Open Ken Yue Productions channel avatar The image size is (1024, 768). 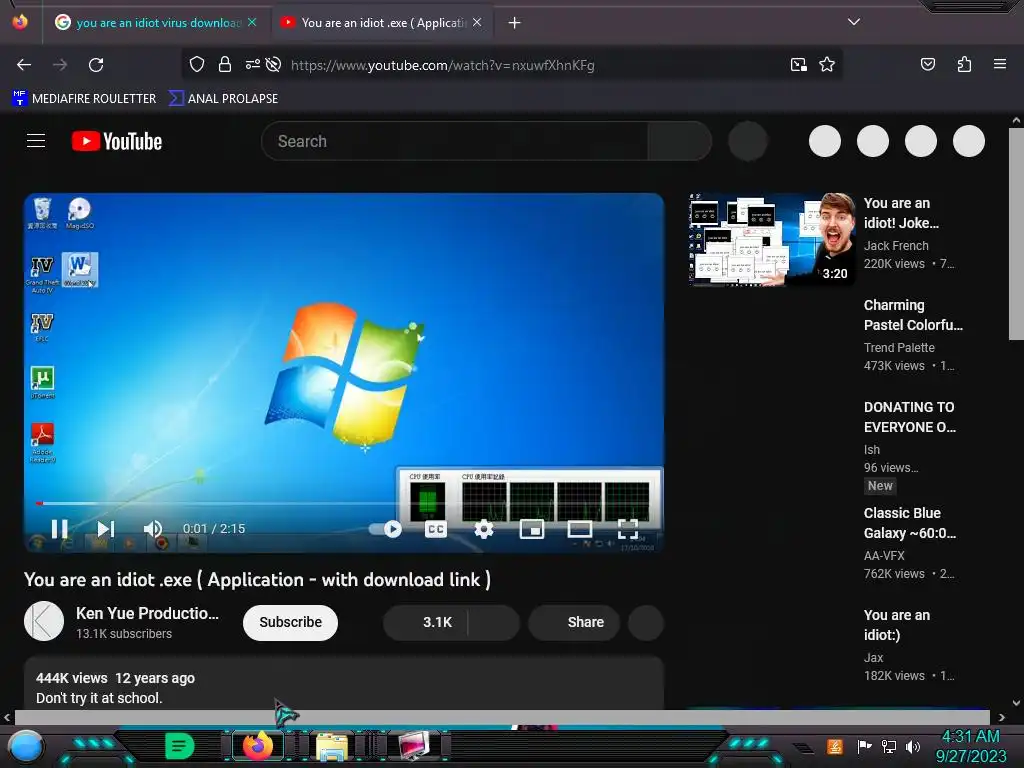tap(44, 621)
